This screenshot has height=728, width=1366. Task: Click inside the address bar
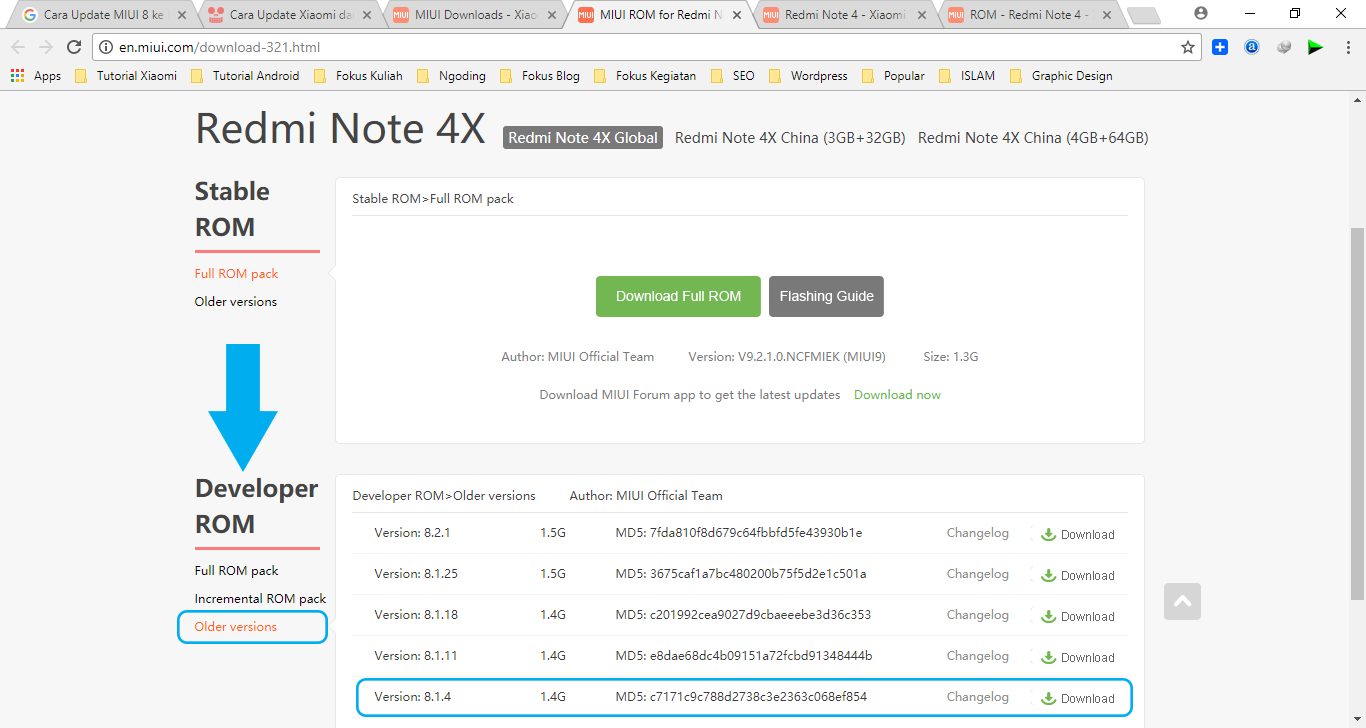pyautogui.click(x=400, y=46)
